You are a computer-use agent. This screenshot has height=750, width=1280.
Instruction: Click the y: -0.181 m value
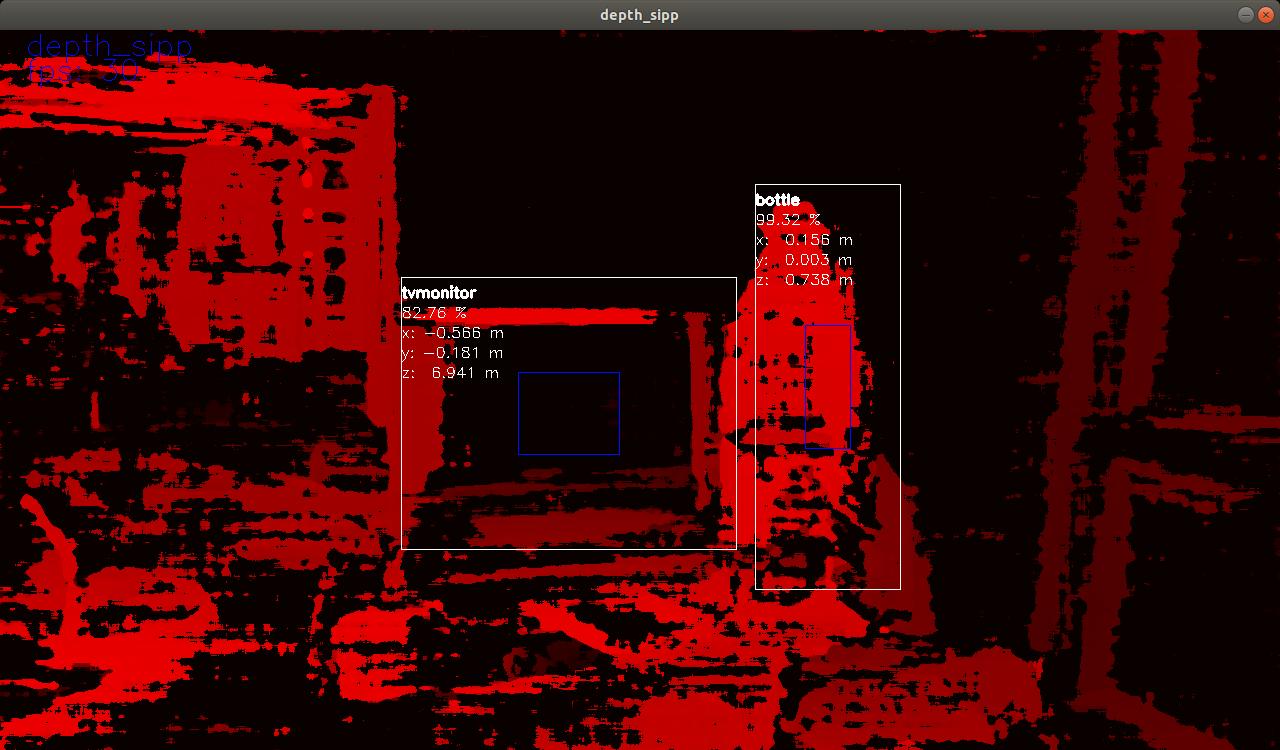point(453,353)
